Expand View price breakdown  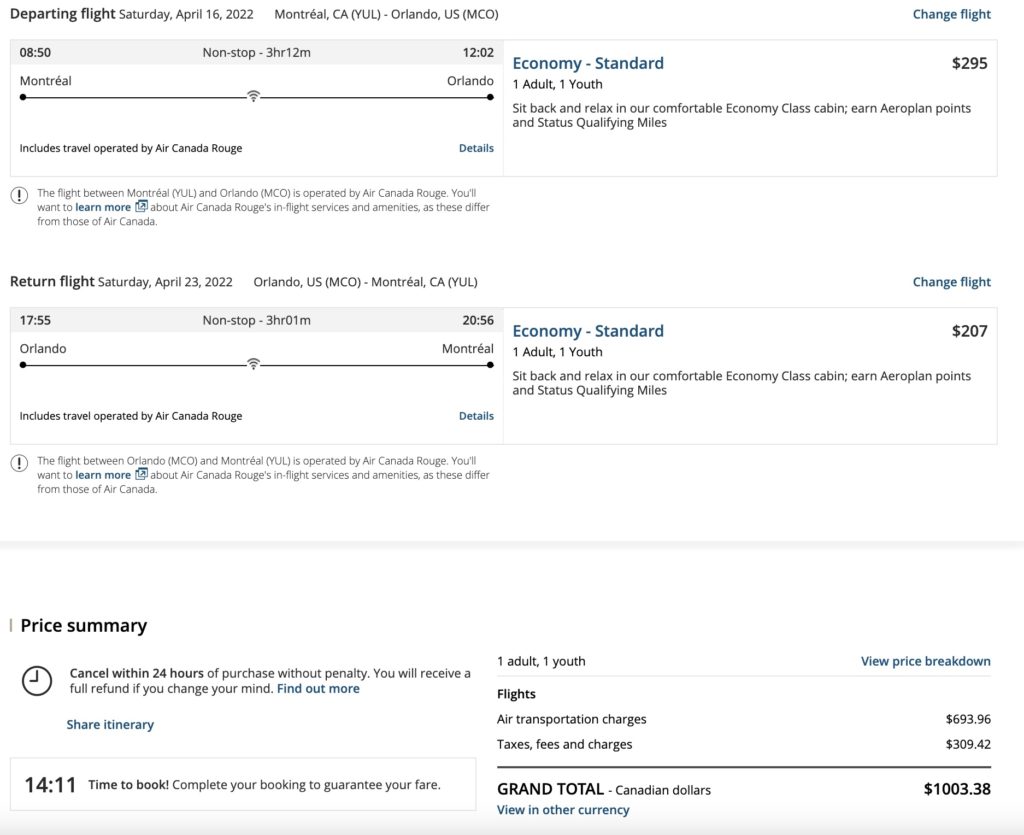[925, 661]
